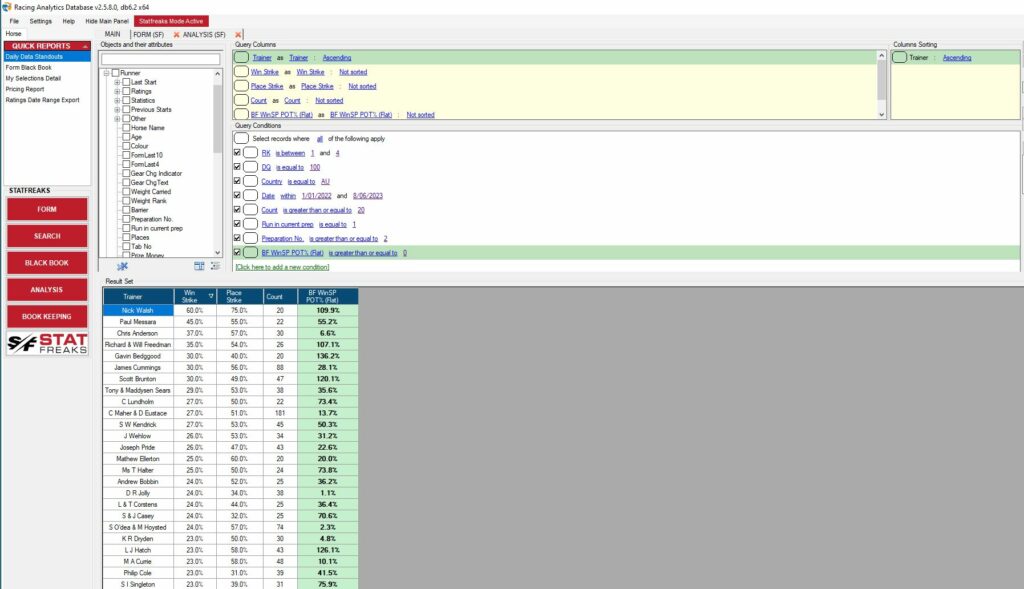Screen dimensions: 1024x589
Task: Click attributes tree scrollbar down arrow
Action: 217,253
